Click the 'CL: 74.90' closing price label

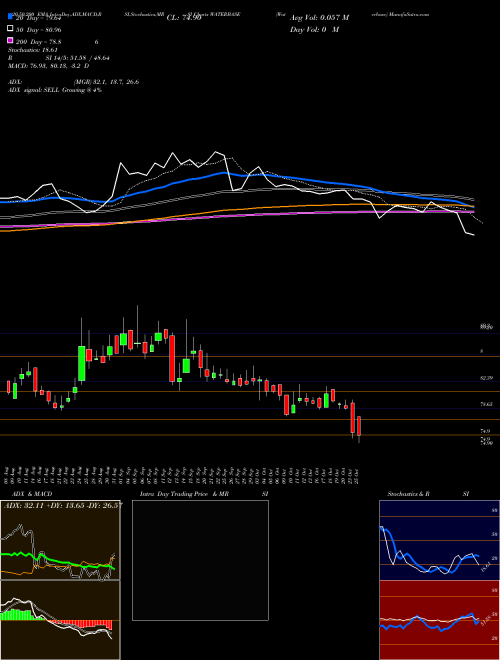point(184,17)
